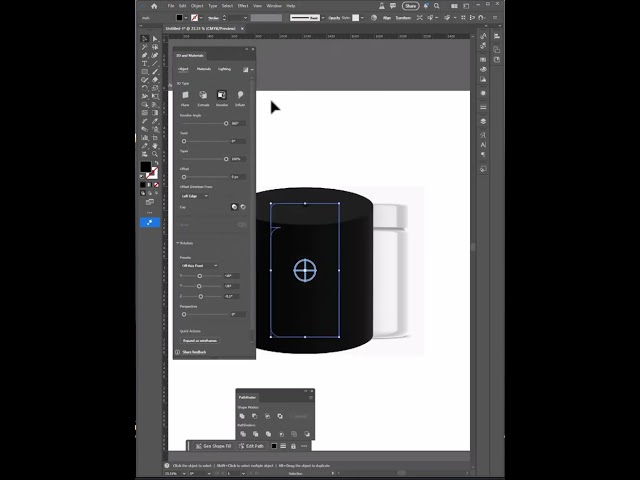
Task: Select the Paintbrush tool
Action: [x=155, y=71]
